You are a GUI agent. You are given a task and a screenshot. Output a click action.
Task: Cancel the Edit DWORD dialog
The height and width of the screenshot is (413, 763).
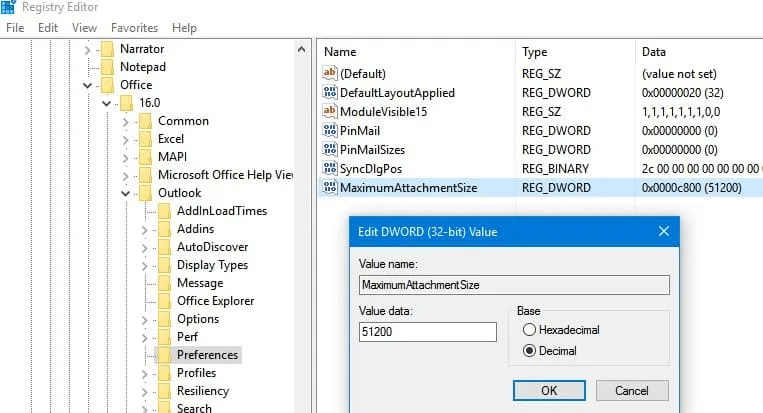coord(631,390)
